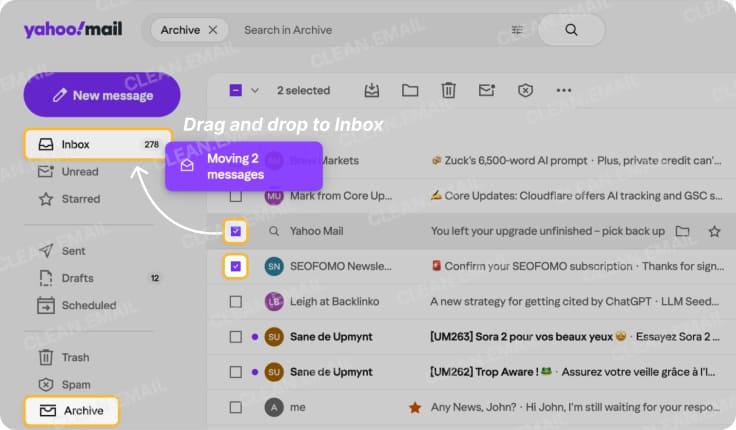Click the Spam shield sidebar icon

(46, 384)
